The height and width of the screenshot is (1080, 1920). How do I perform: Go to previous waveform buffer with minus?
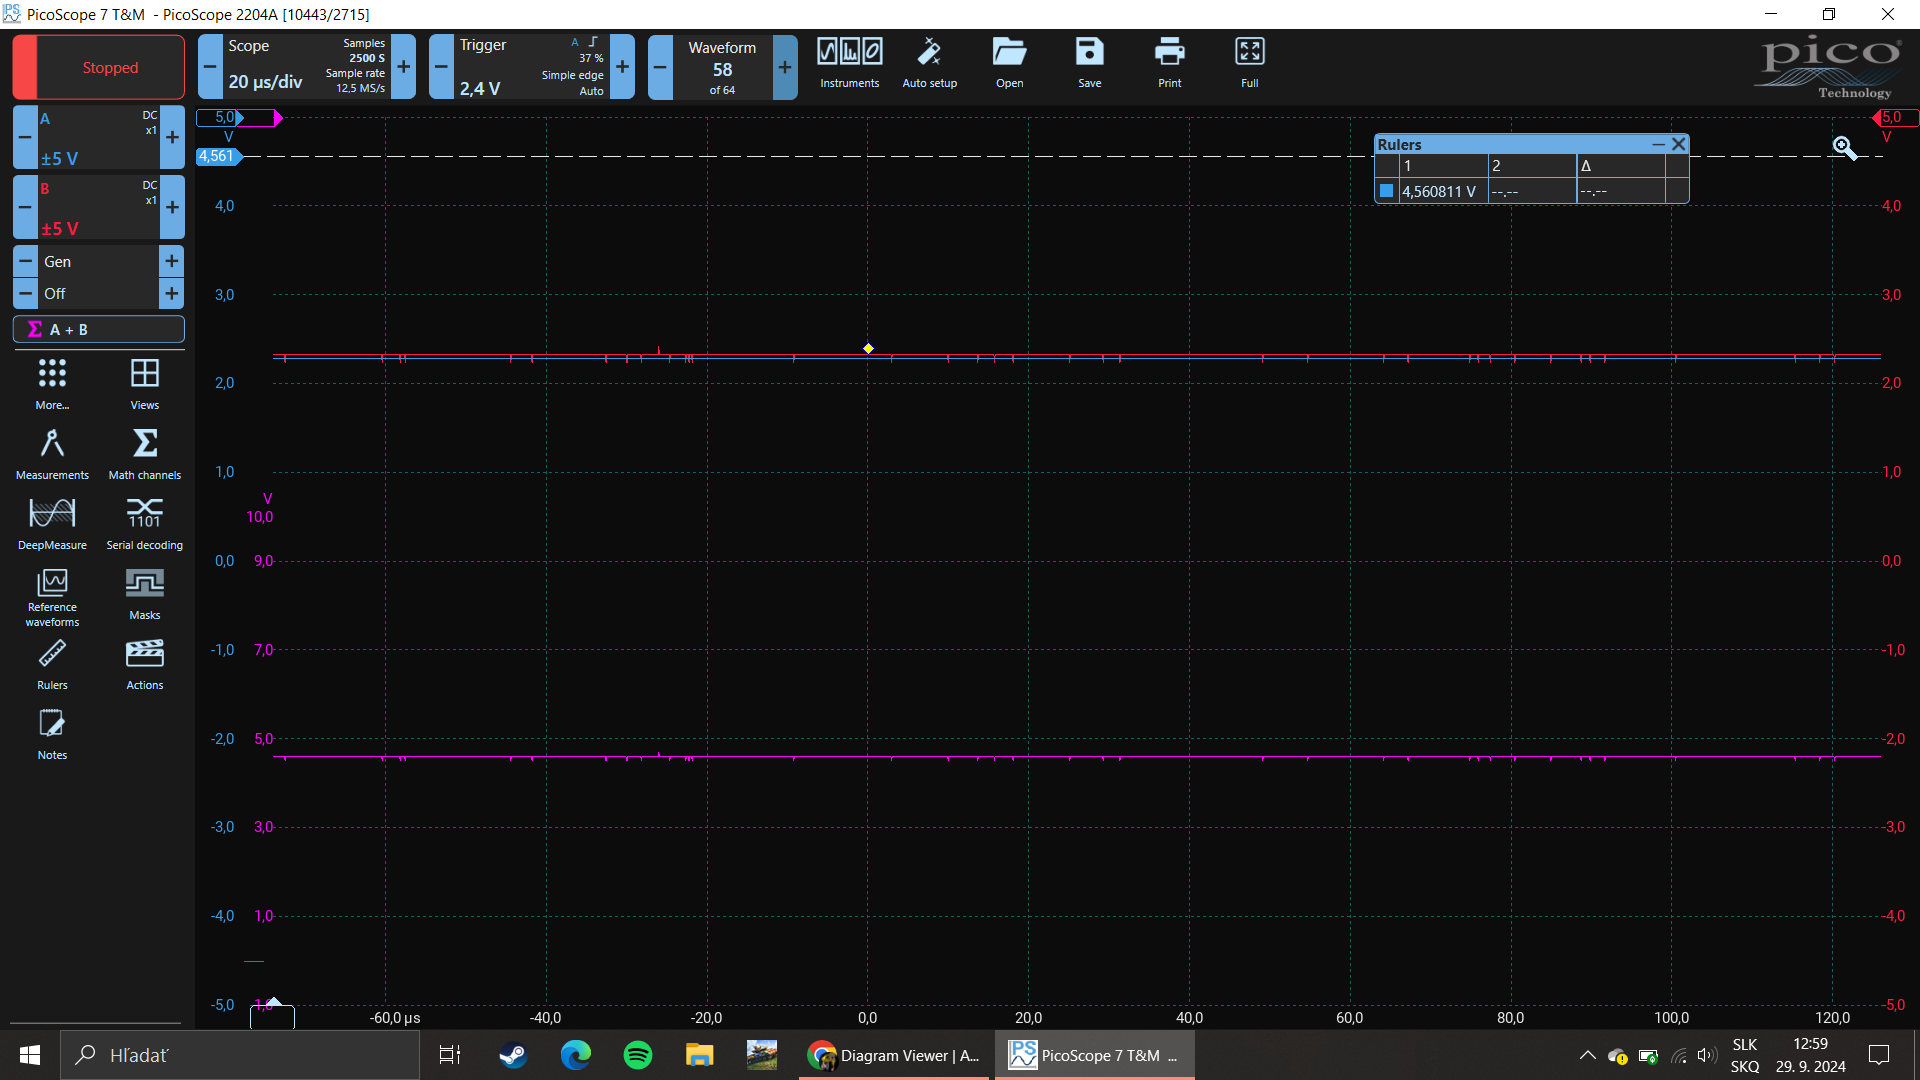pyautogui.click(x=661, y=67)
